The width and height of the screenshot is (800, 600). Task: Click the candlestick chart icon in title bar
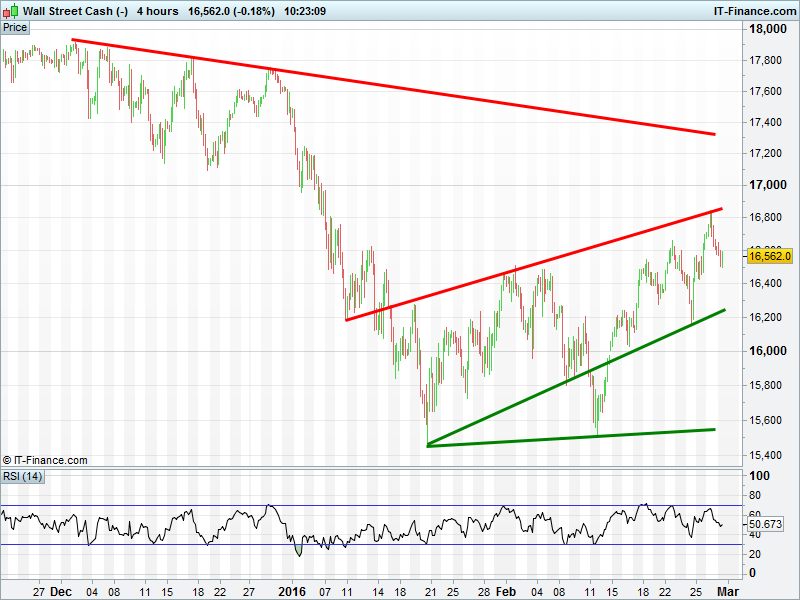(x=11, y=11)
